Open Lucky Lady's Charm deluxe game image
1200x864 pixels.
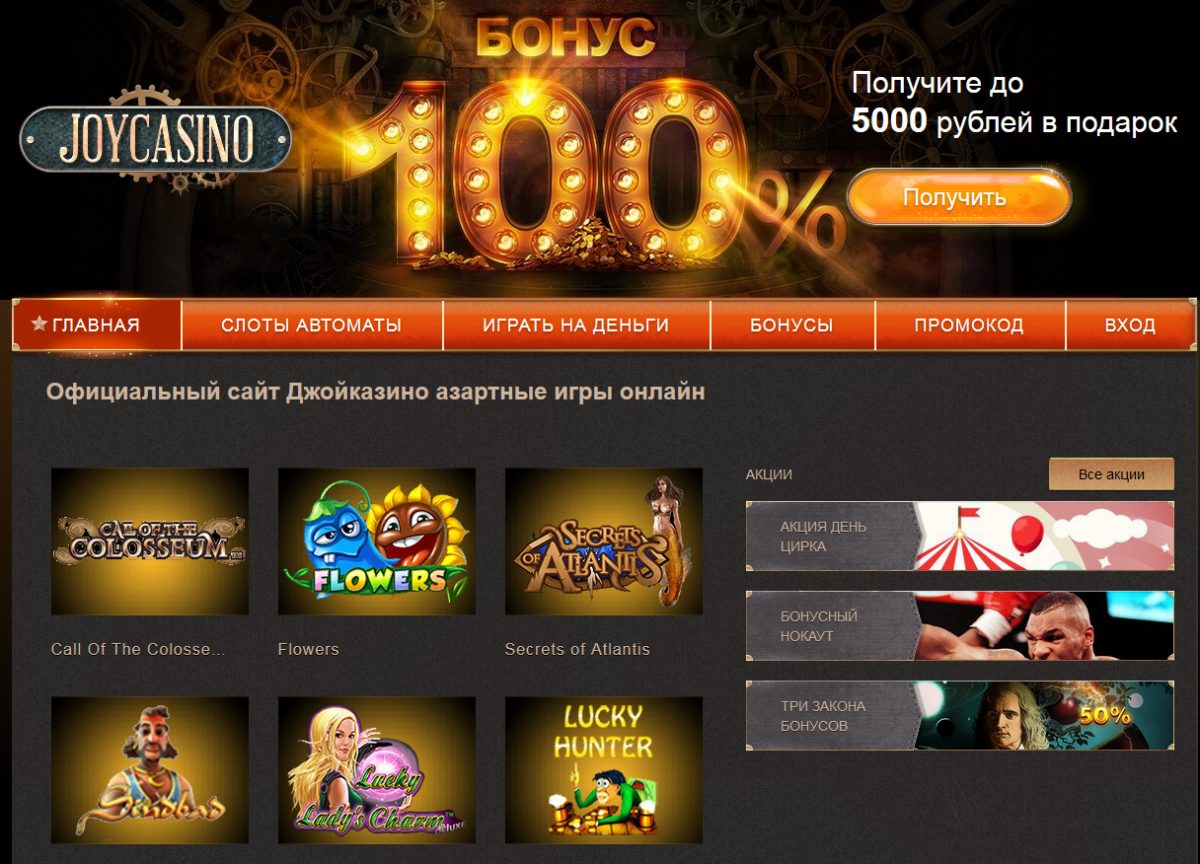click(376, 770)
